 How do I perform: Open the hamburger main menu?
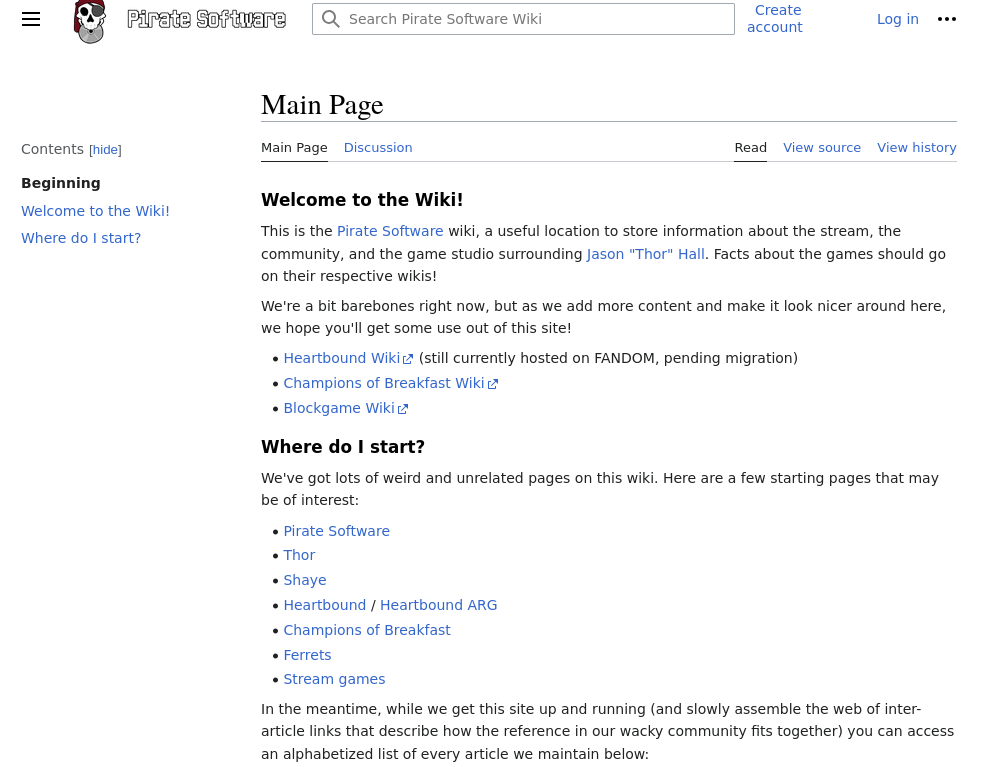click(x=30, y=19)
